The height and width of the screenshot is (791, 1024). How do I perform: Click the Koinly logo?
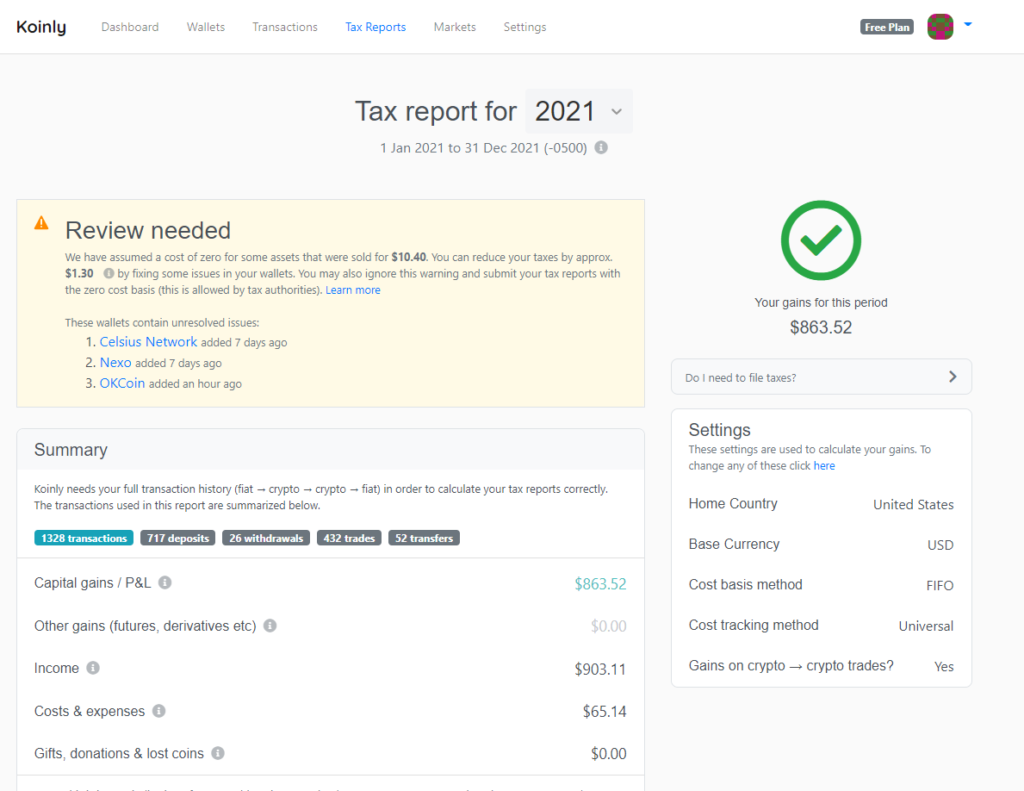pyautogui.click(x=41, y=27)
